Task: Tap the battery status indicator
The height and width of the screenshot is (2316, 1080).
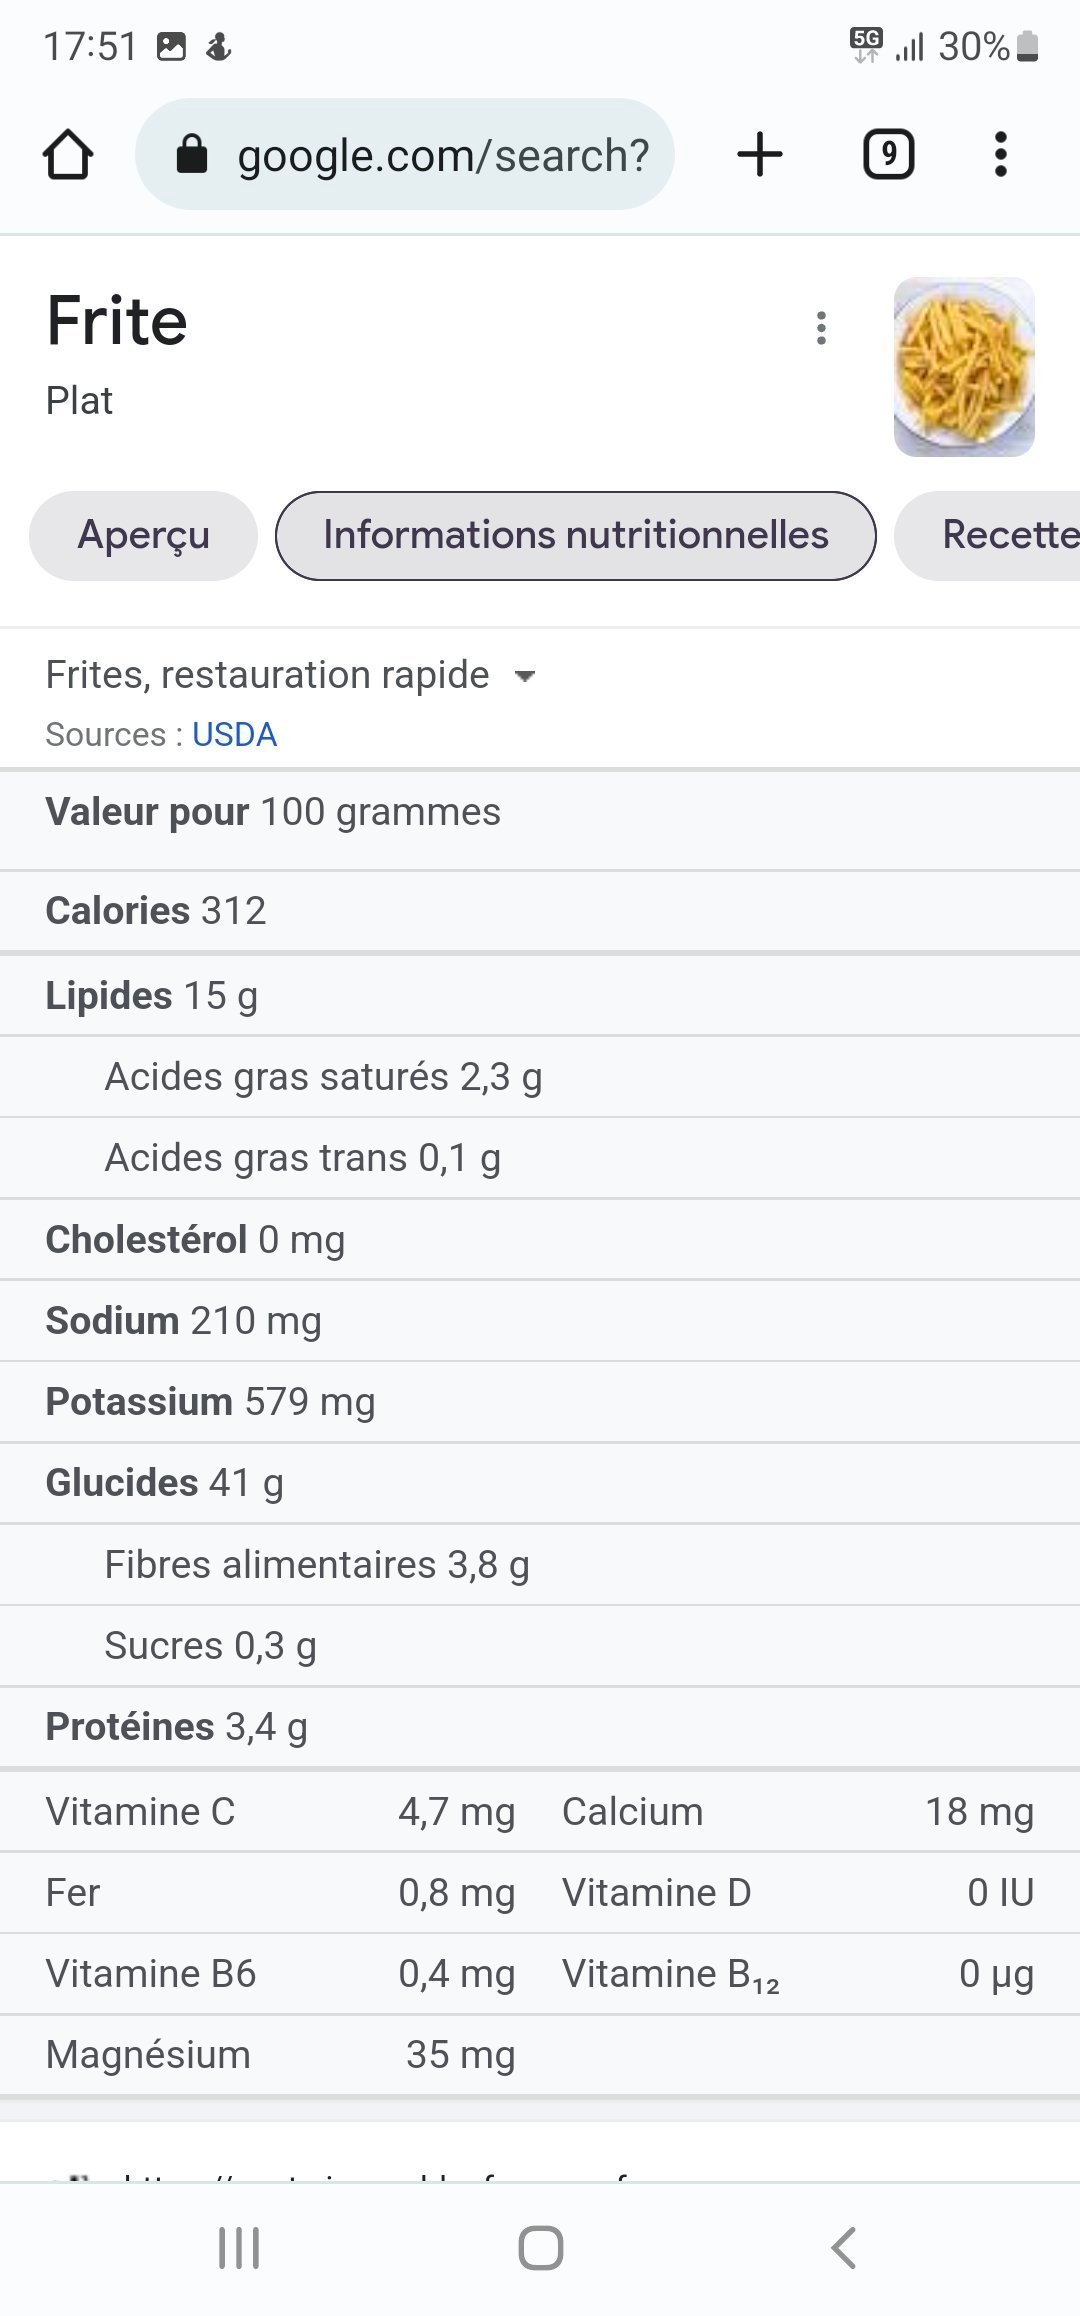Action: click(x=1027, y=46)
